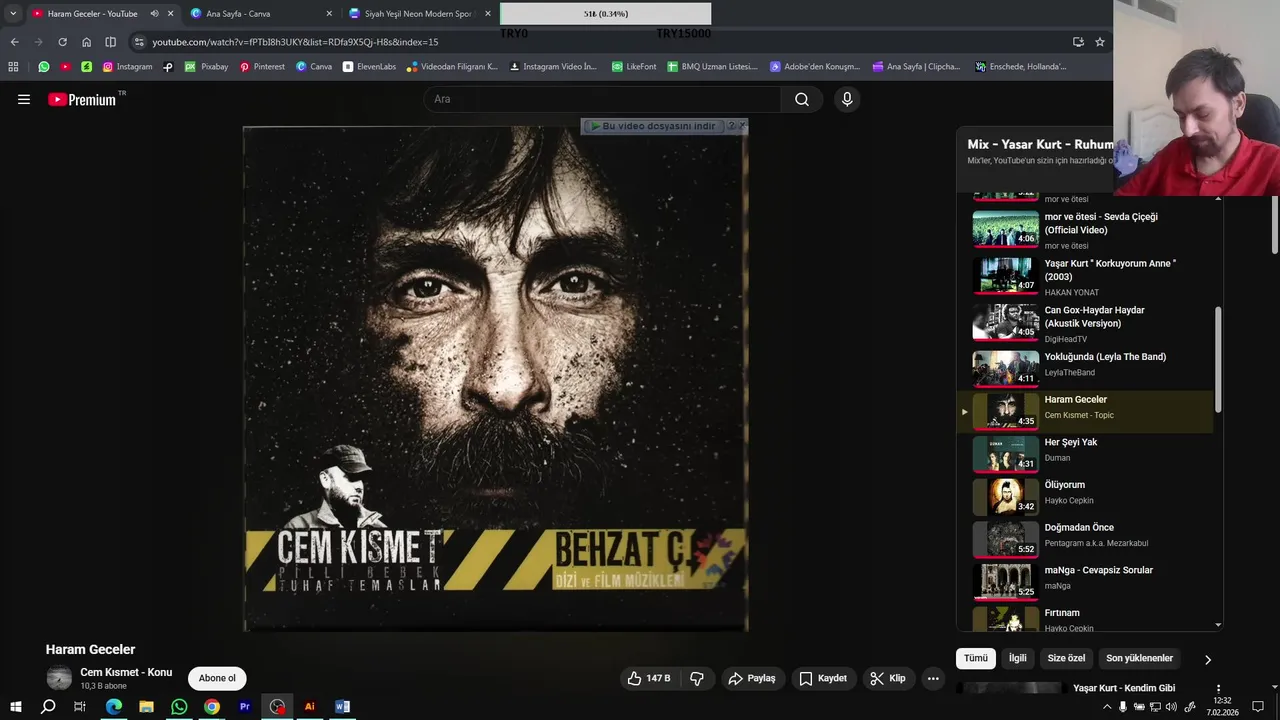This screenshot has width=1280, height=720.
Task: Open browser tab search dropdown arrow
Action: coord(13,14)
